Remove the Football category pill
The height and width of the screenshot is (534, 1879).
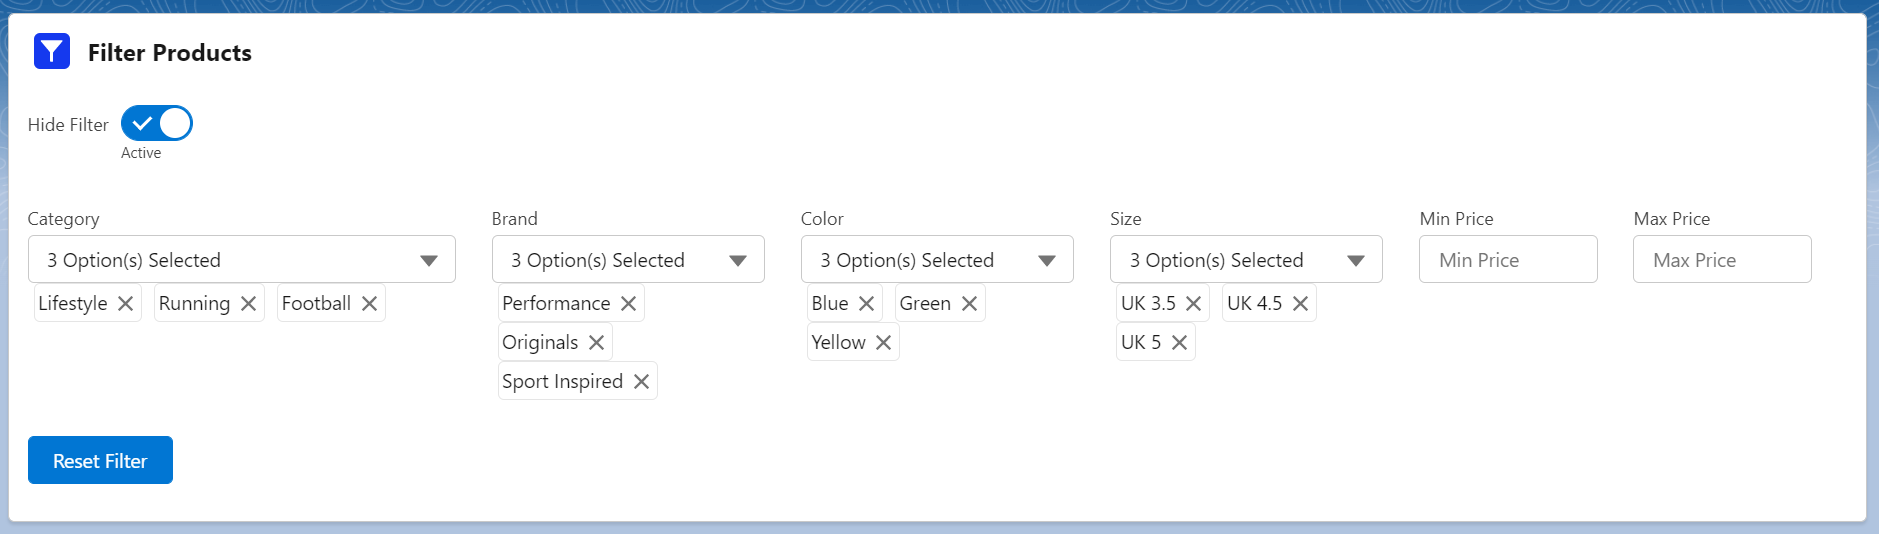369,303
